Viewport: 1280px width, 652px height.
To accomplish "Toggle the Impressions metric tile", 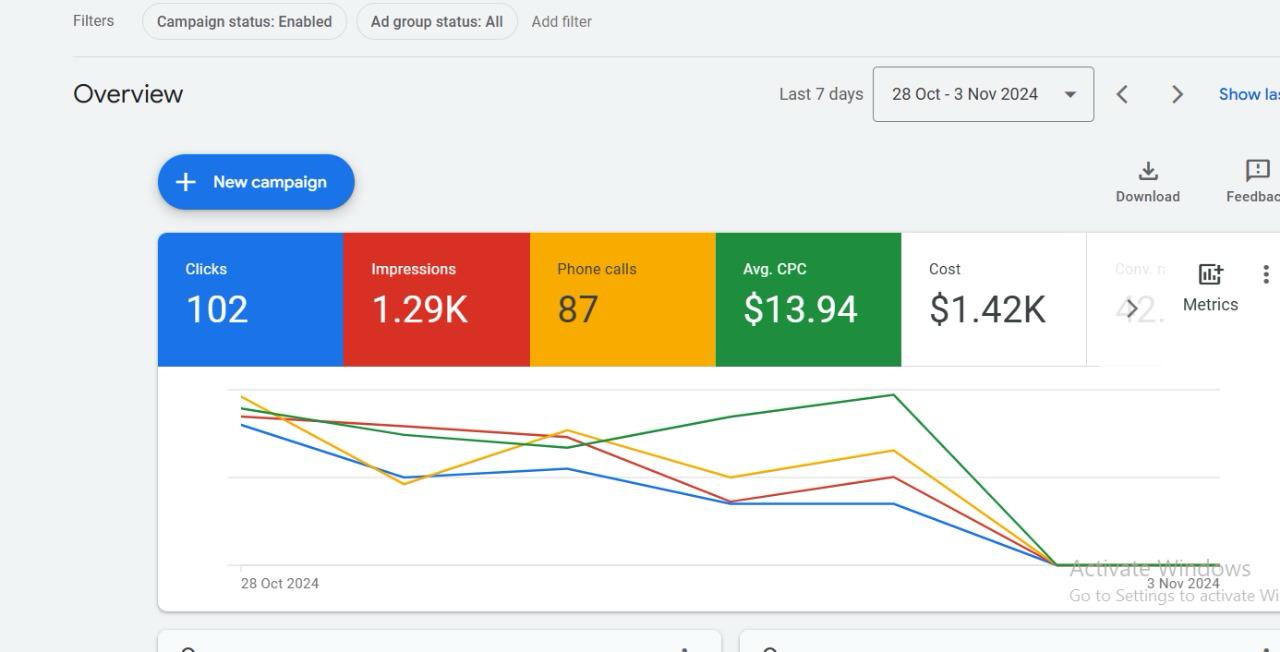I will click(436, 299).
